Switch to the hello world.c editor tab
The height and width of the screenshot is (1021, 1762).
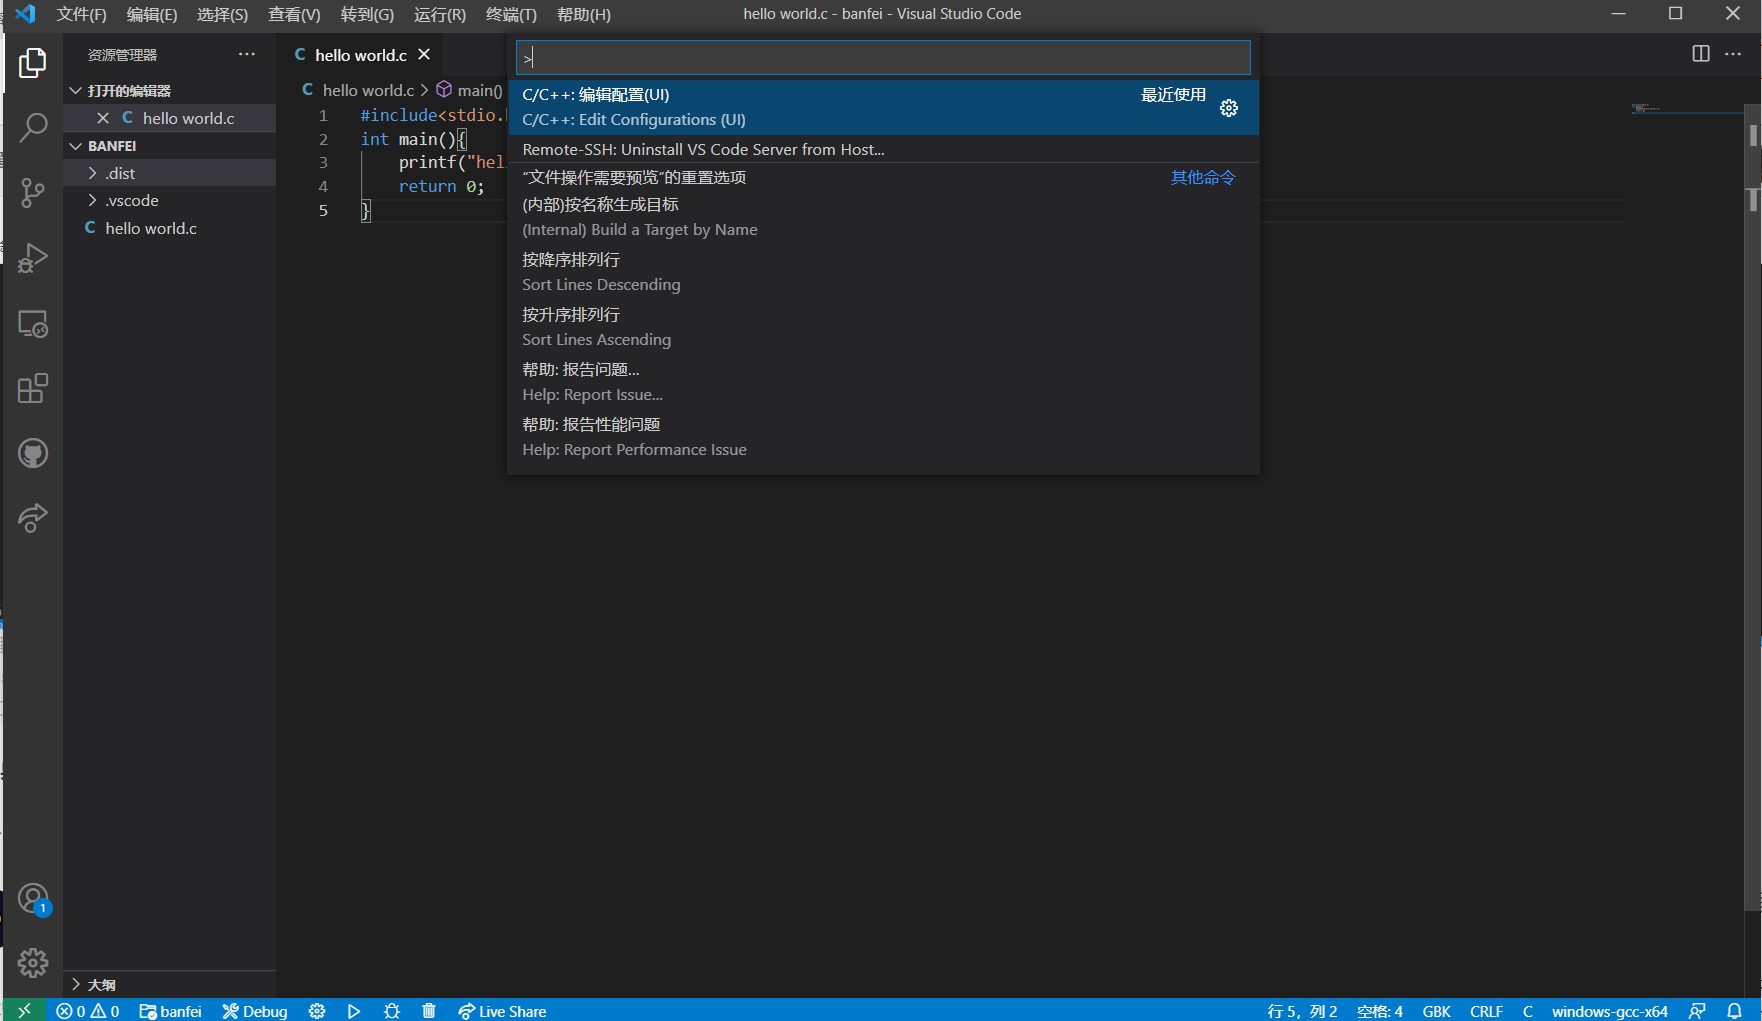pos(359,54)
